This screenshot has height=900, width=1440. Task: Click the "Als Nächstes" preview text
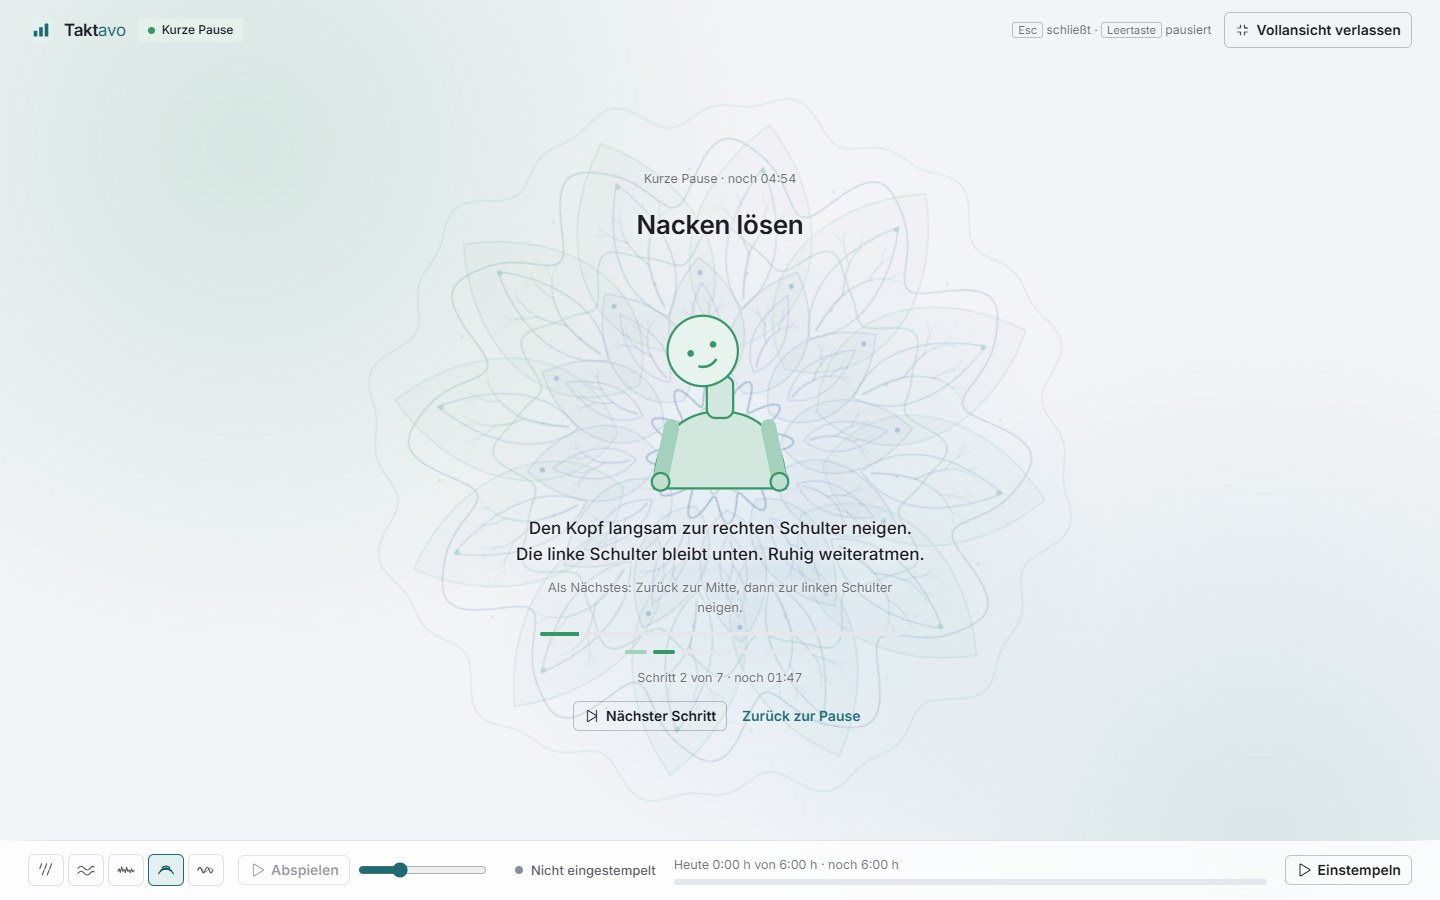point(720,597)
